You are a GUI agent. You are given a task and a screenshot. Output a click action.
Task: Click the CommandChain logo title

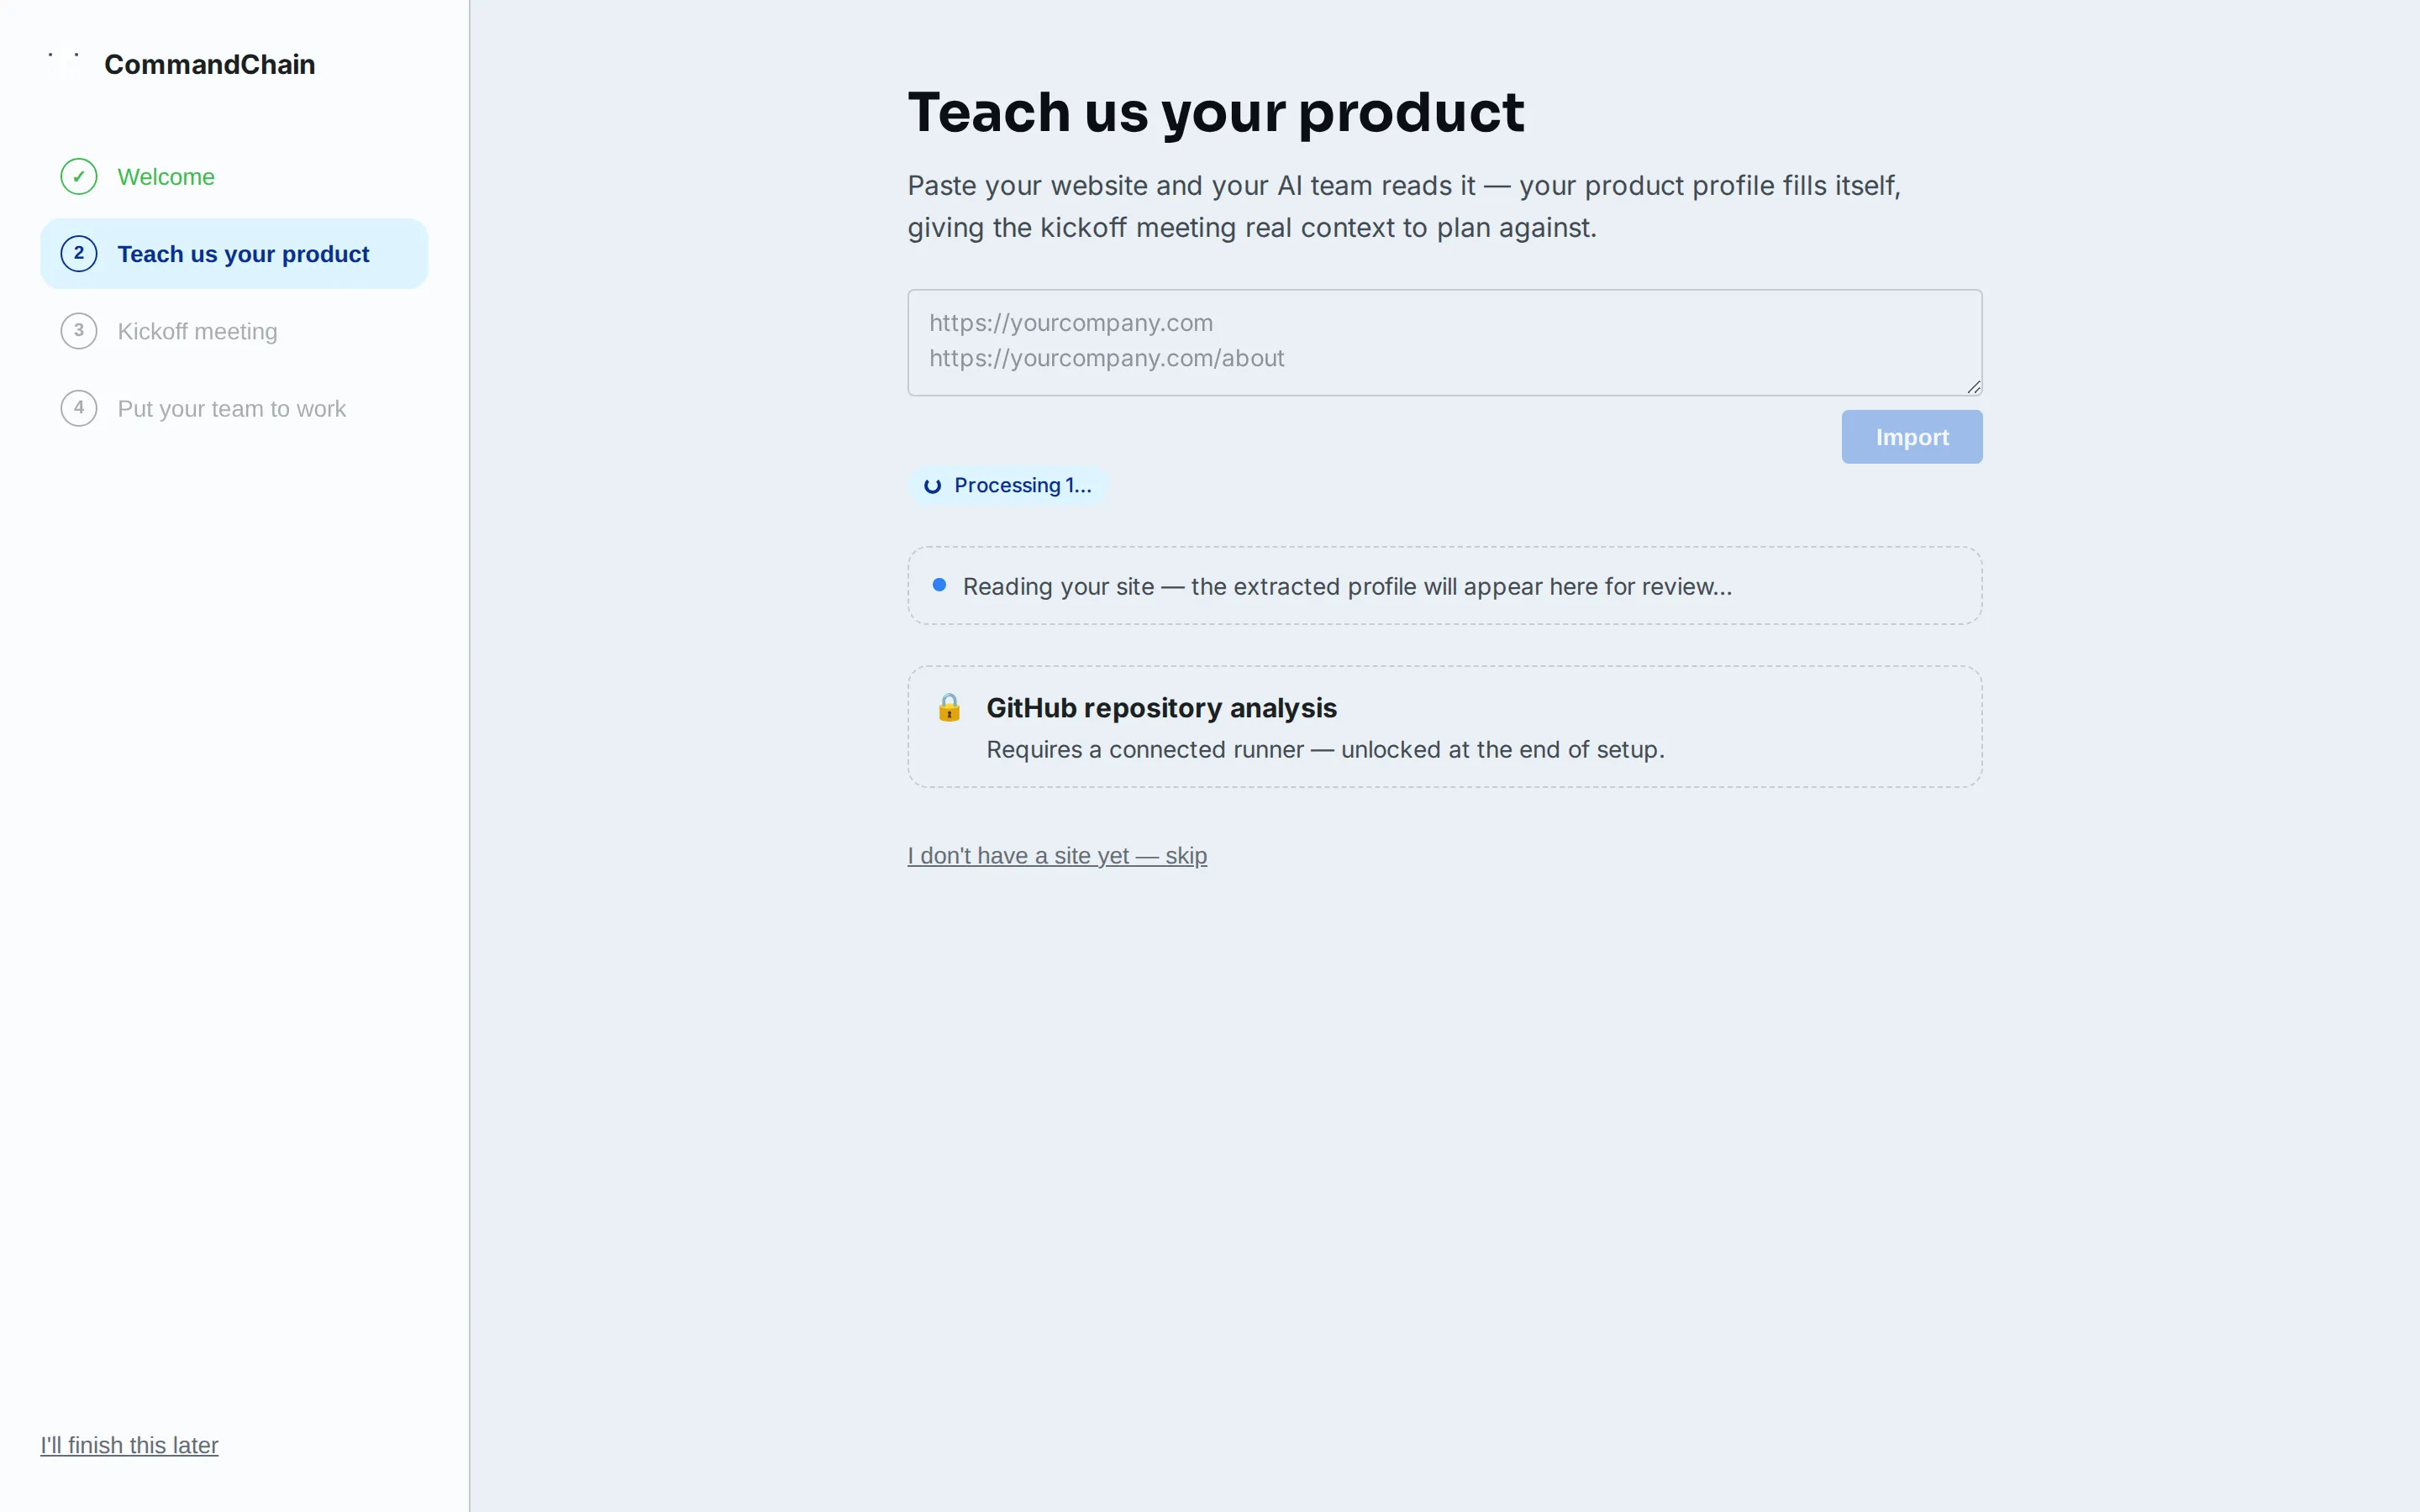point(210,64)
